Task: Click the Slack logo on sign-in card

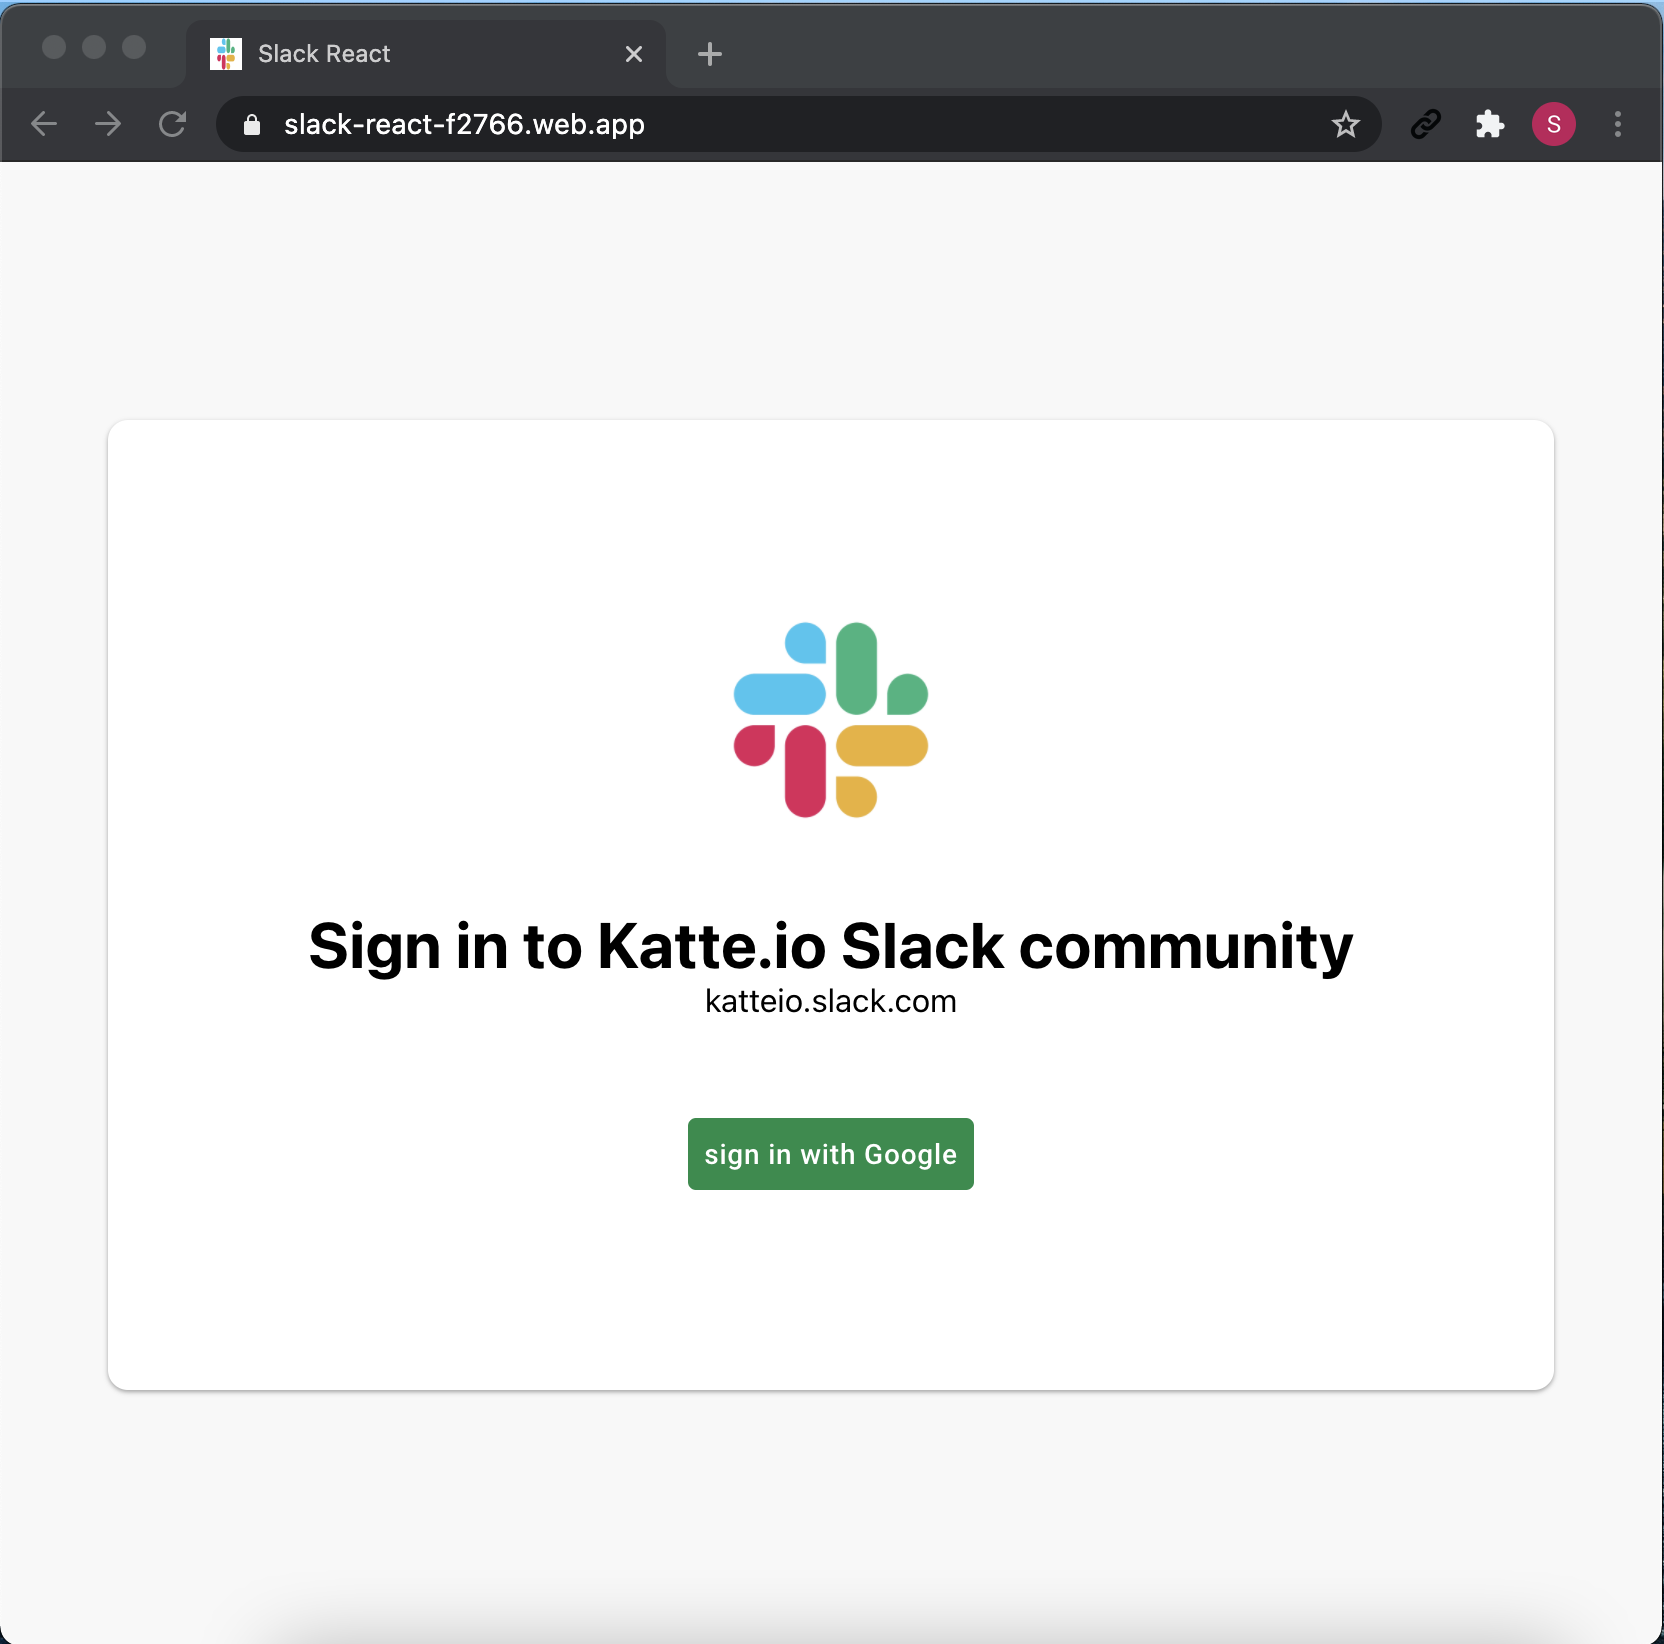Action: [x=831, y=720]
